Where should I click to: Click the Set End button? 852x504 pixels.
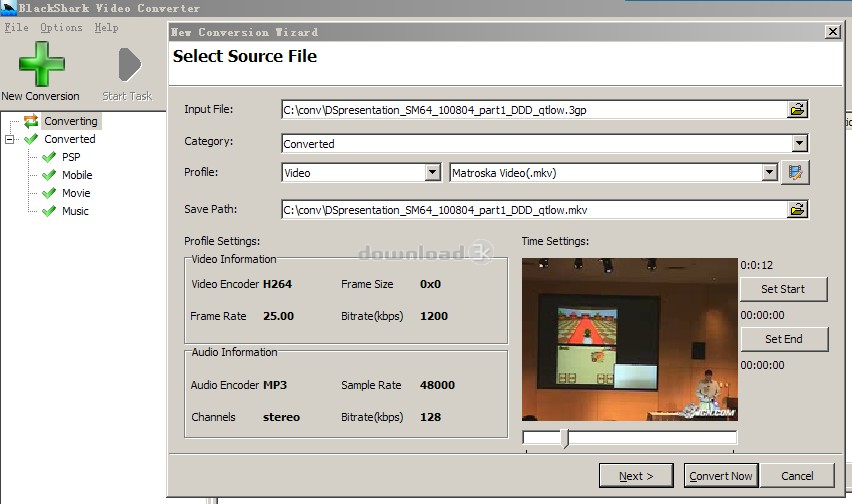coord(784,339)
